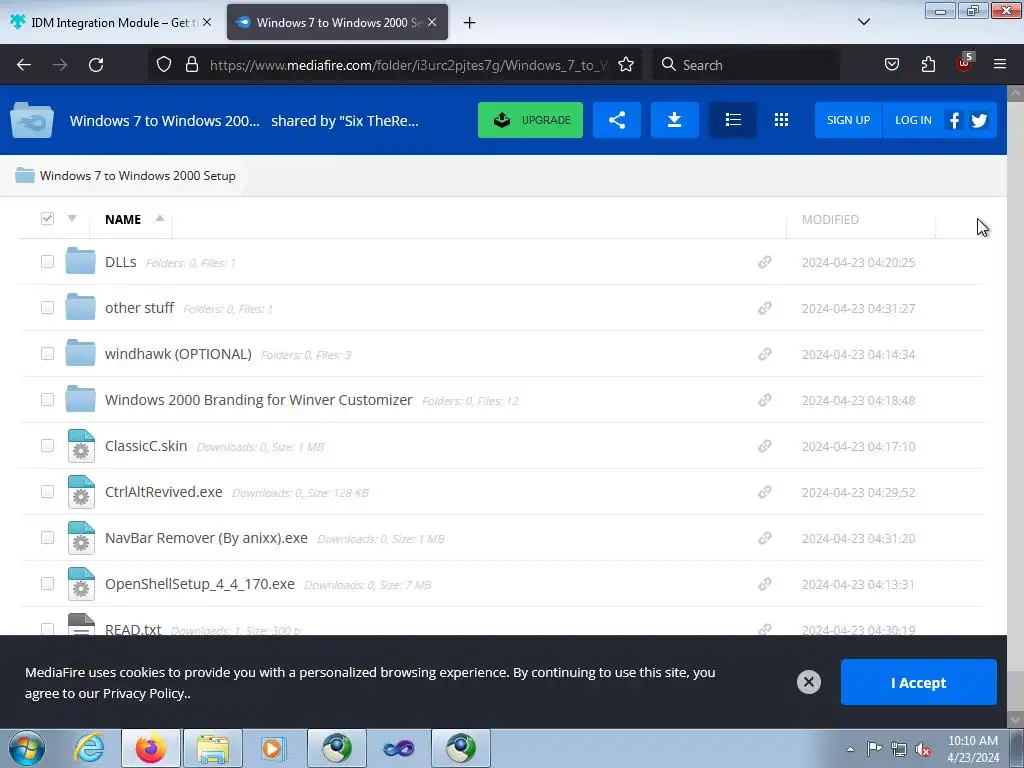Click the download folder icon button

tap(675, 120)
